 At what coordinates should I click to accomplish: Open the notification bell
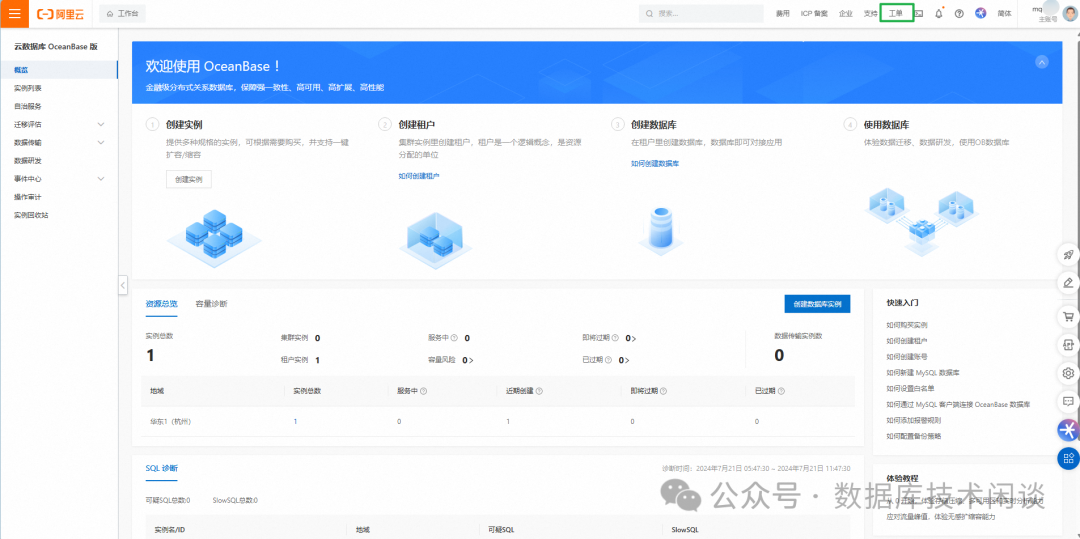click(939, 14)
